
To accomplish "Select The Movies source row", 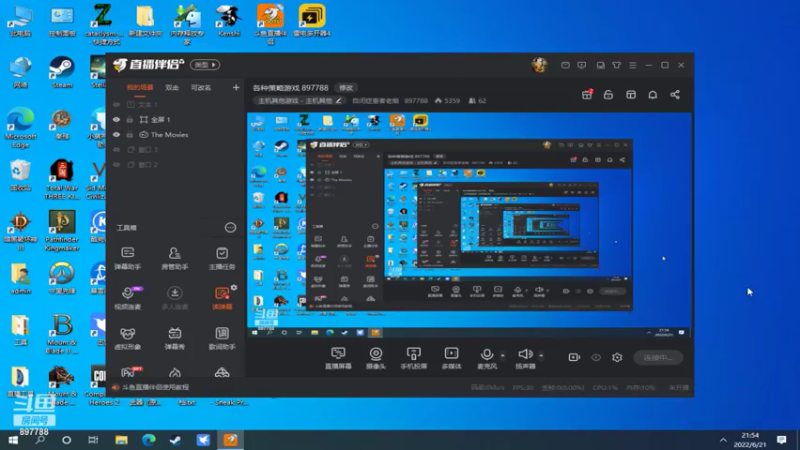I will click(x=176, y=135).
